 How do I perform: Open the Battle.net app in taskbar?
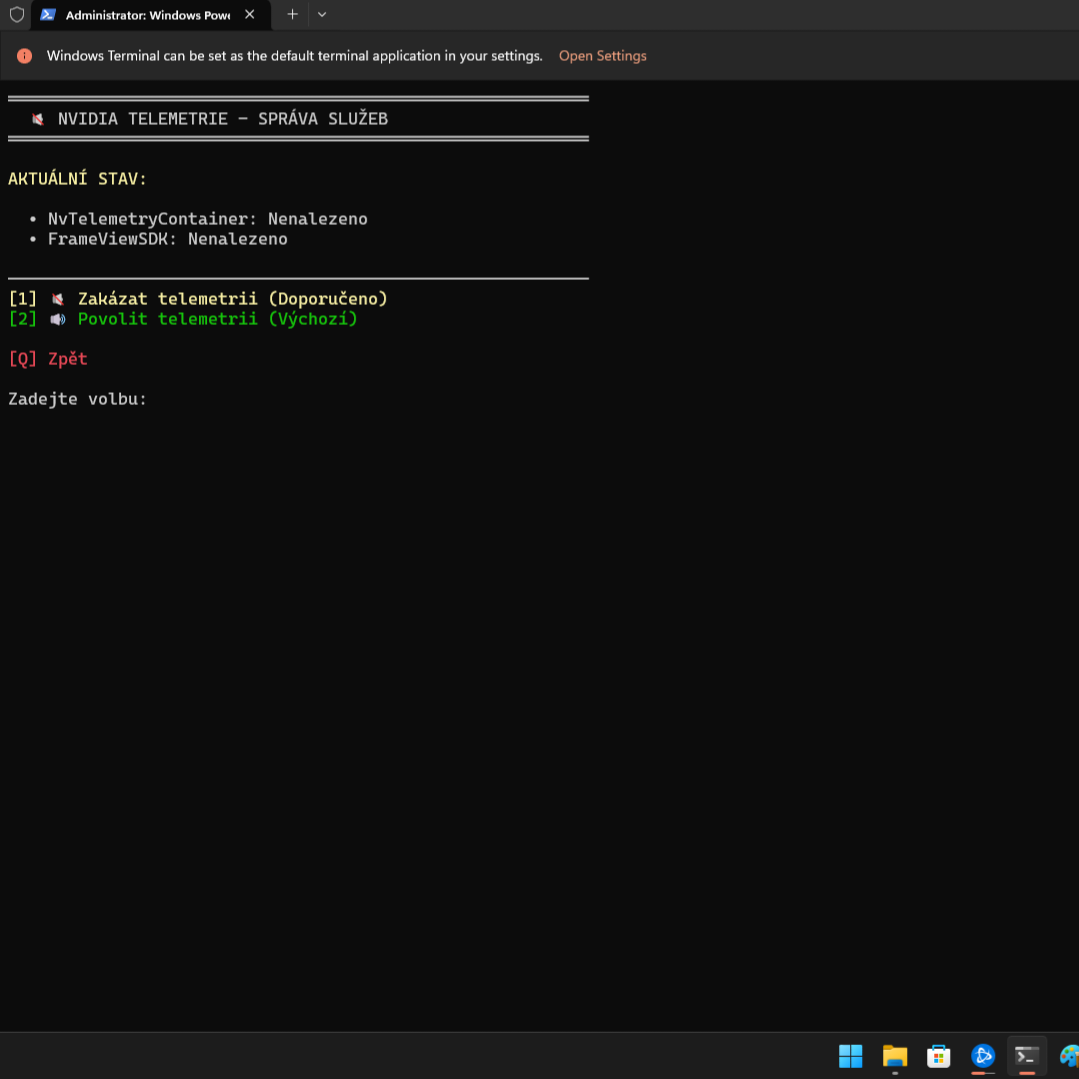(983, 1056)
